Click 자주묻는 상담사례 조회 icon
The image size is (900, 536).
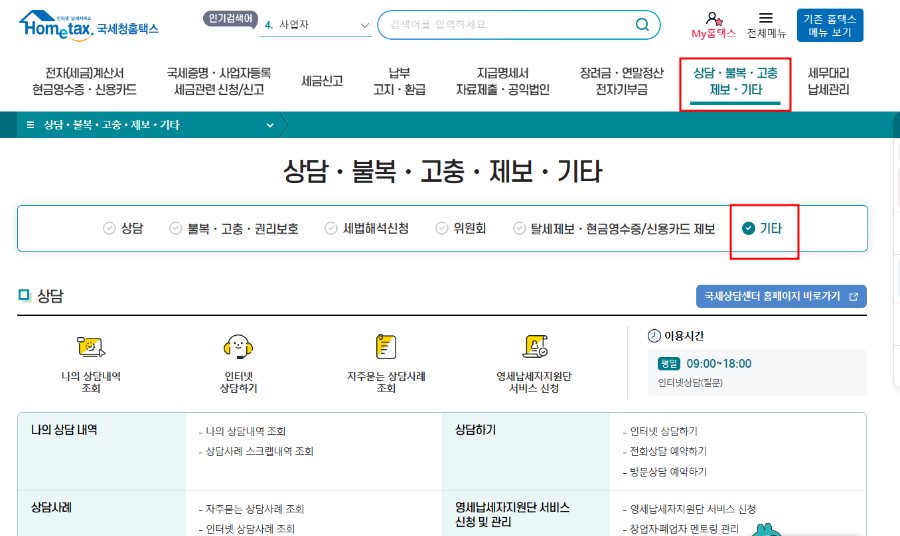(x=386, y=347)
